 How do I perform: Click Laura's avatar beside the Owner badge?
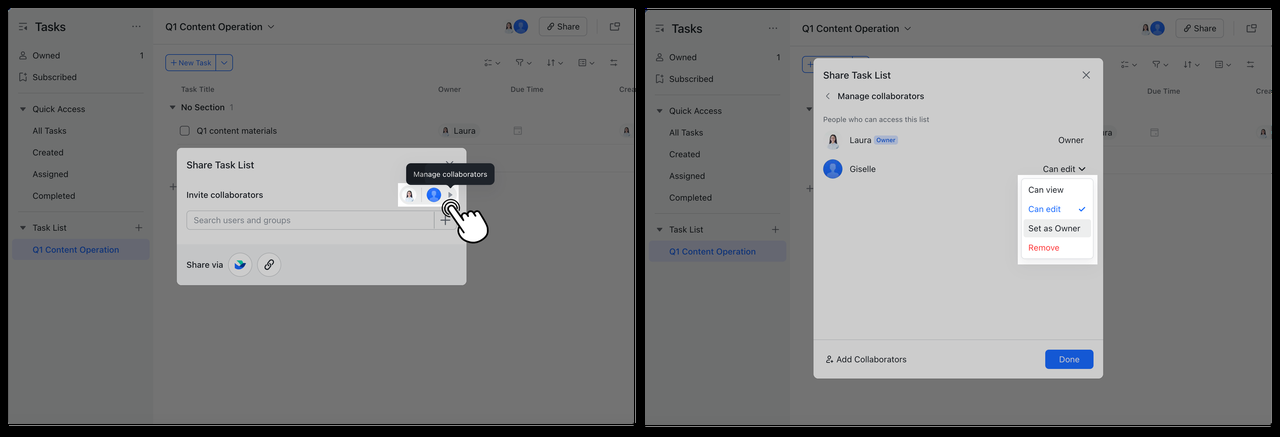point(832,141)
